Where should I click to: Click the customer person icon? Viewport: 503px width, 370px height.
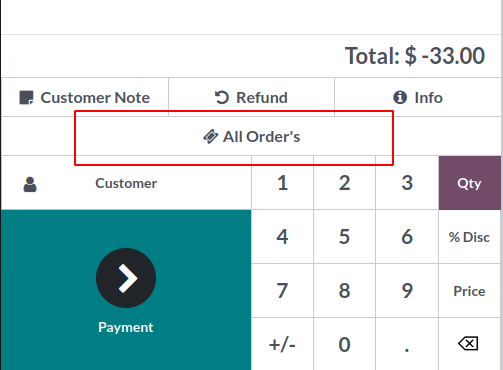coord(30,184)
